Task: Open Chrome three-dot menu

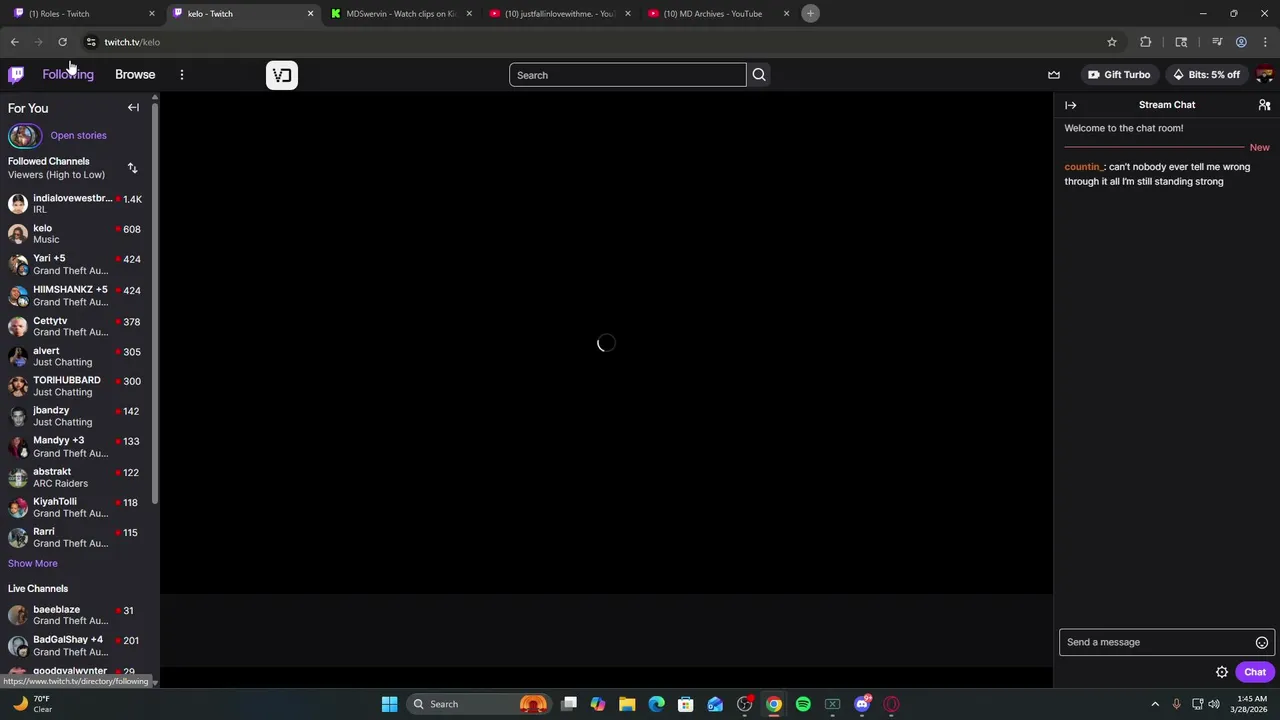Action: (x=1265, y=42)
